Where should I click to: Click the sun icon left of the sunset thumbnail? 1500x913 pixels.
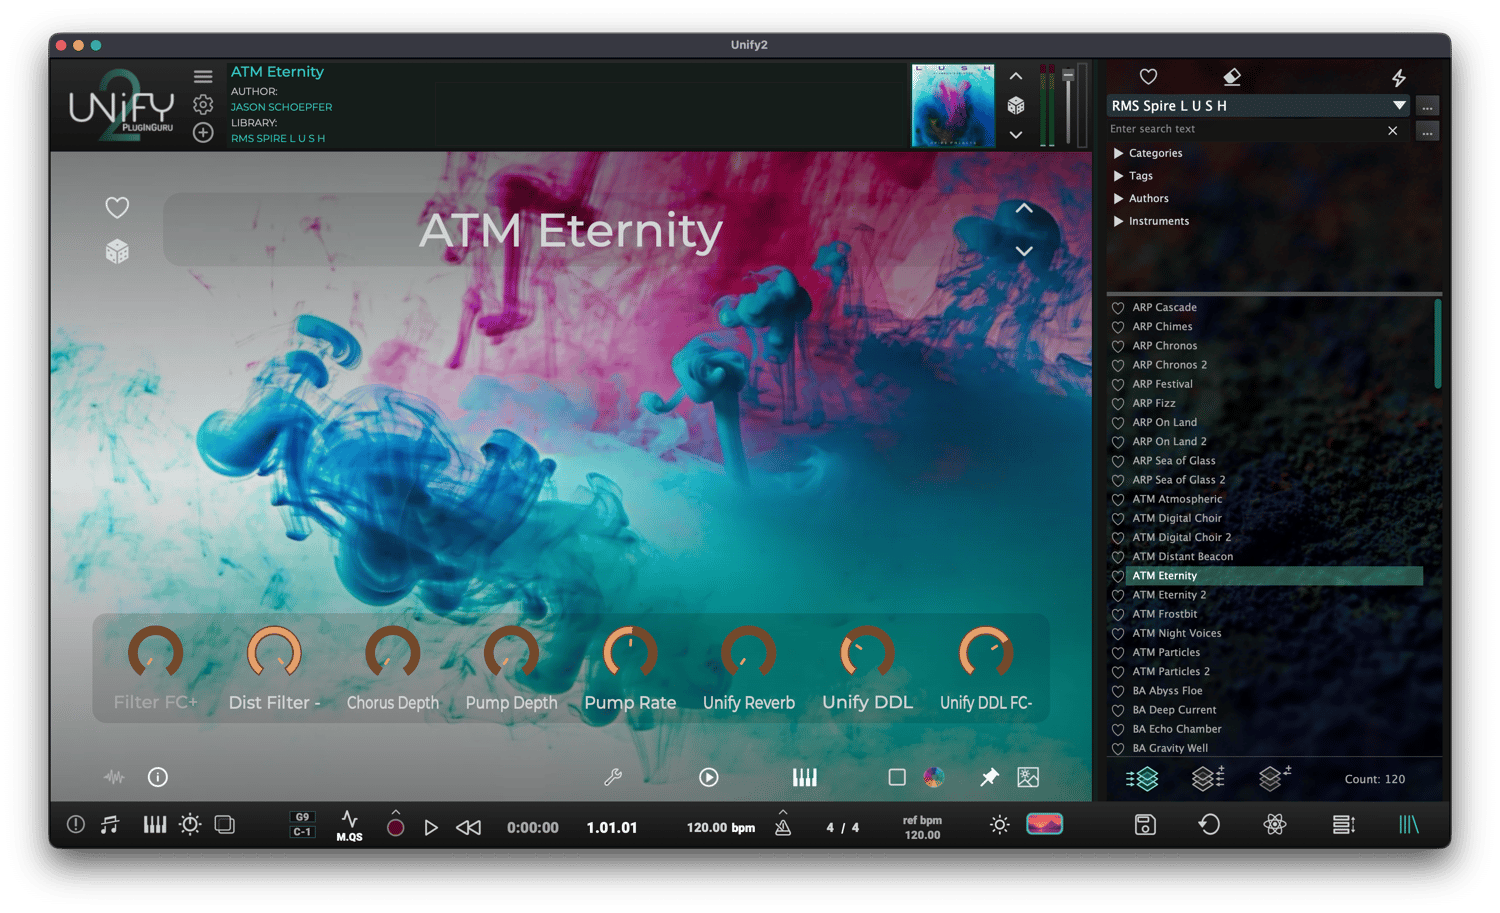tap(999, 825)
